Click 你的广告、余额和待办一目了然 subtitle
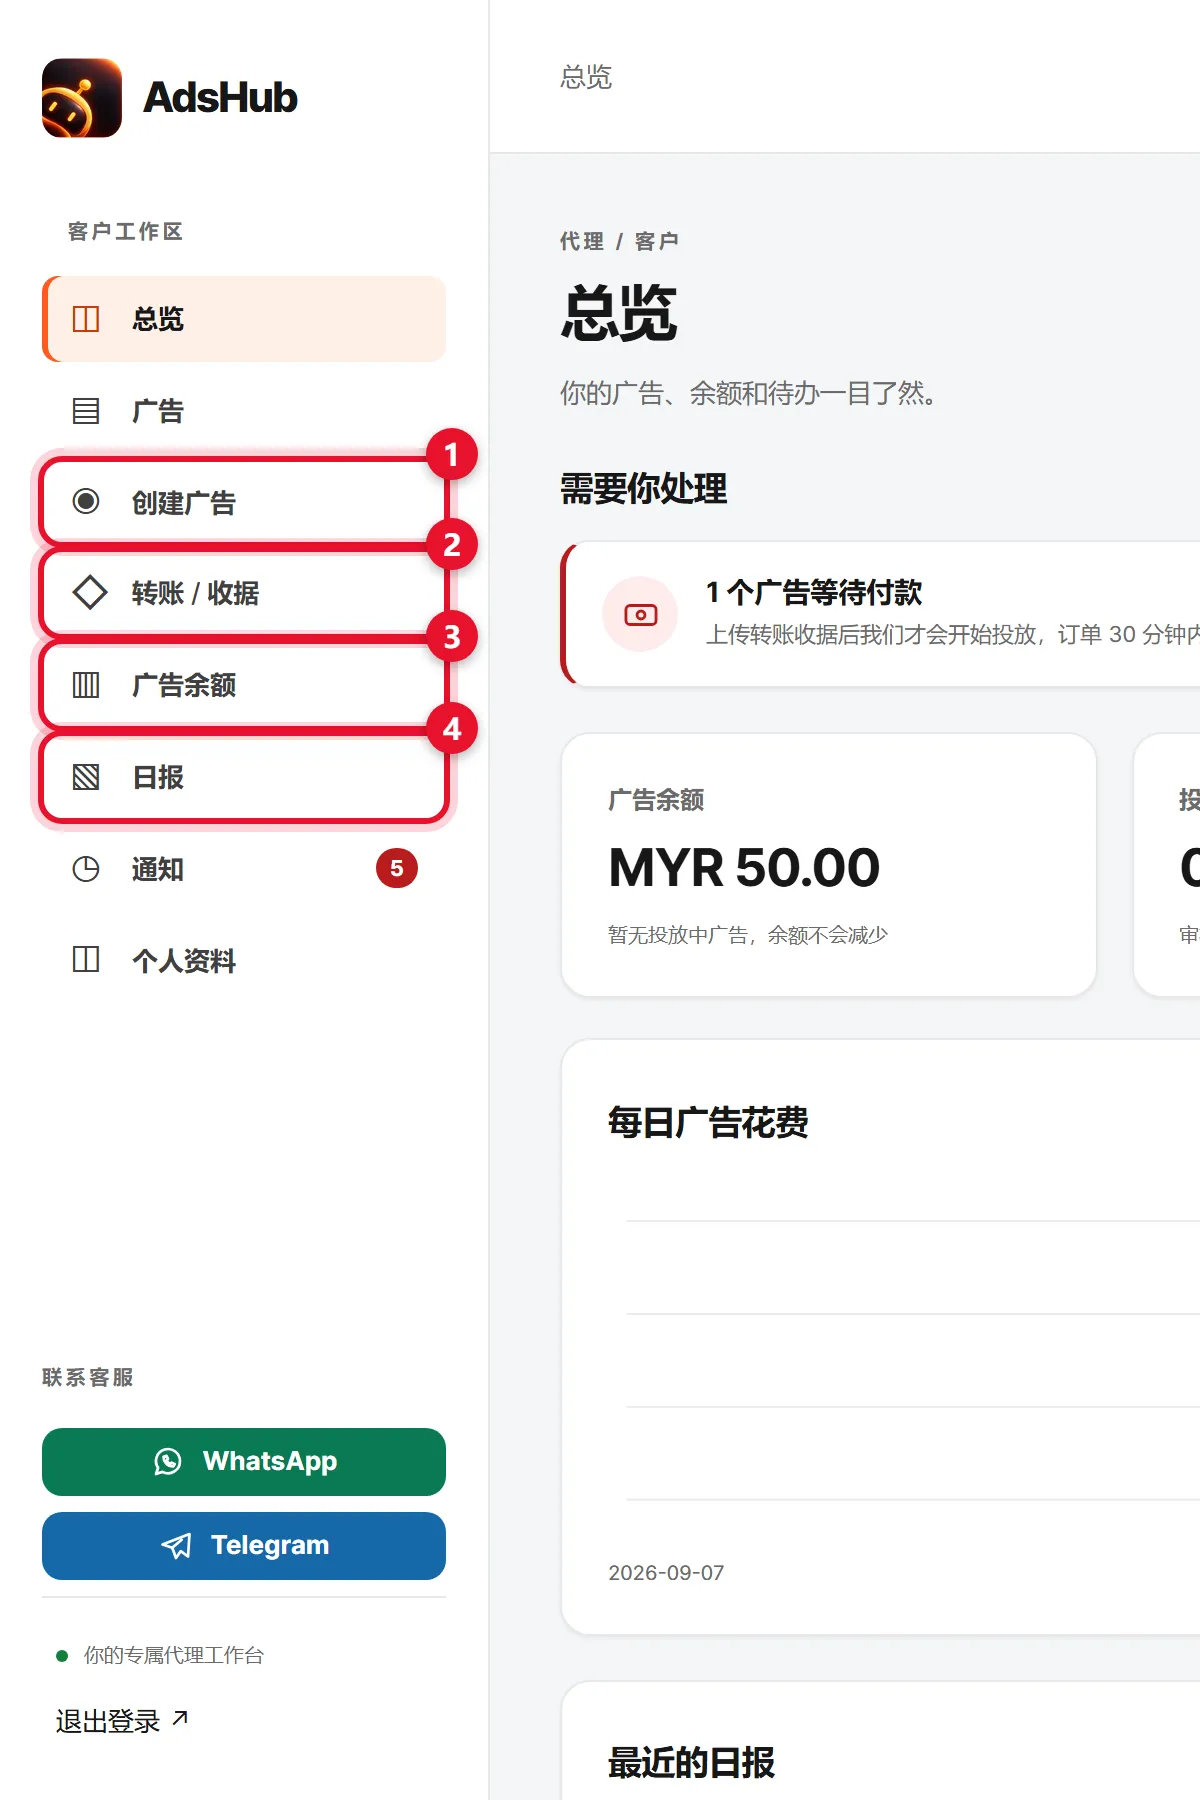 (749, 393)
